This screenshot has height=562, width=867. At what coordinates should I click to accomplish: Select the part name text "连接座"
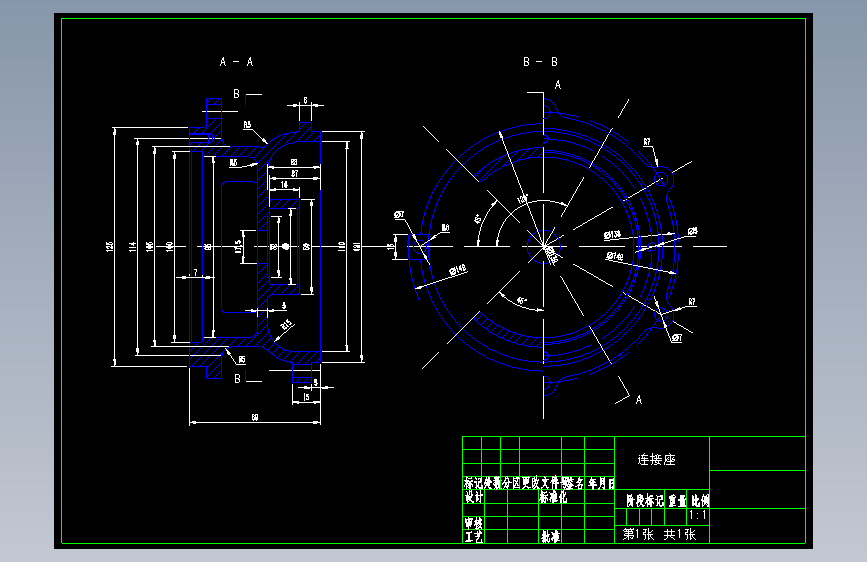point(656,460)
